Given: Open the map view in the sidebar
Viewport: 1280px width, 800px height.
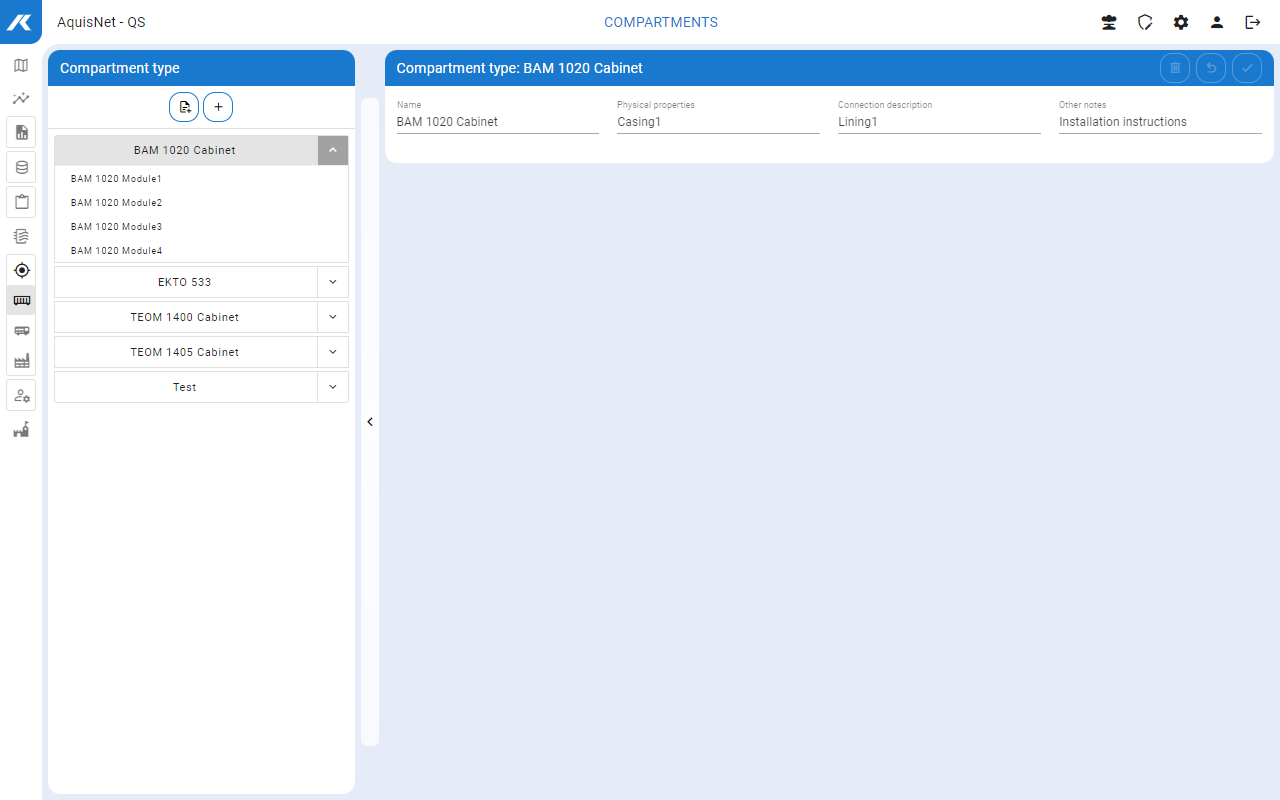Looking at the screenshot, I should tap(21, 66).
